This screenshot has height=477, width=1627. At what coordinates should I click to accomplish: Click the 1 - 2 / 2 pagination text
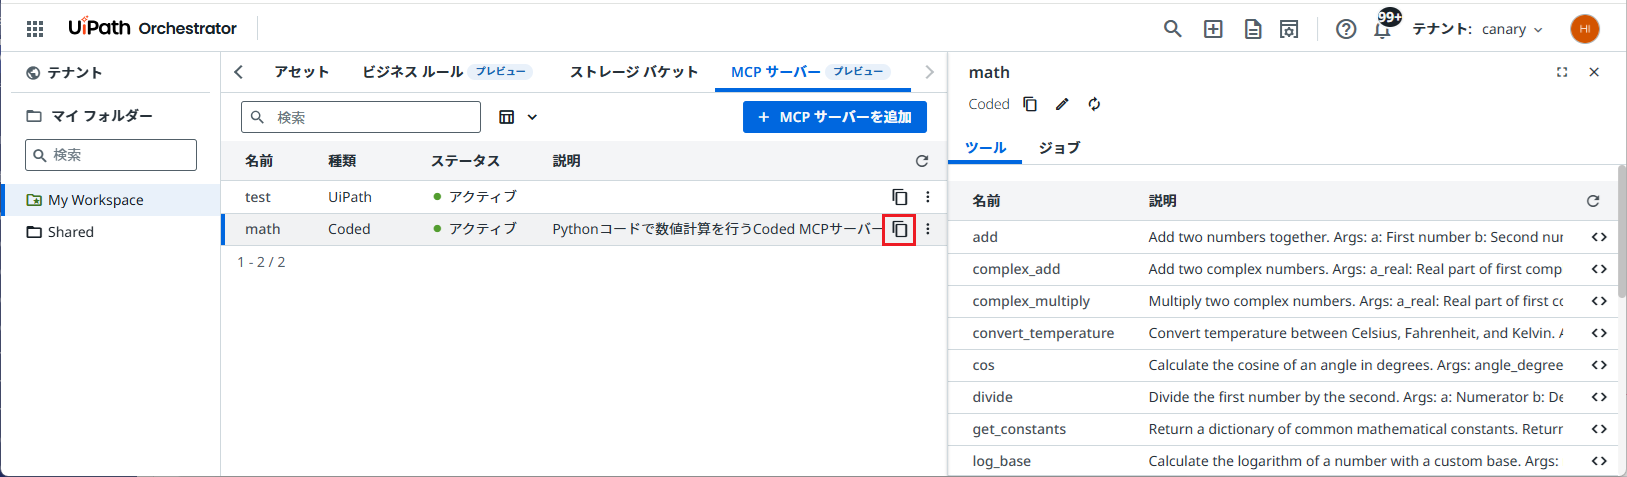point(261,262)
